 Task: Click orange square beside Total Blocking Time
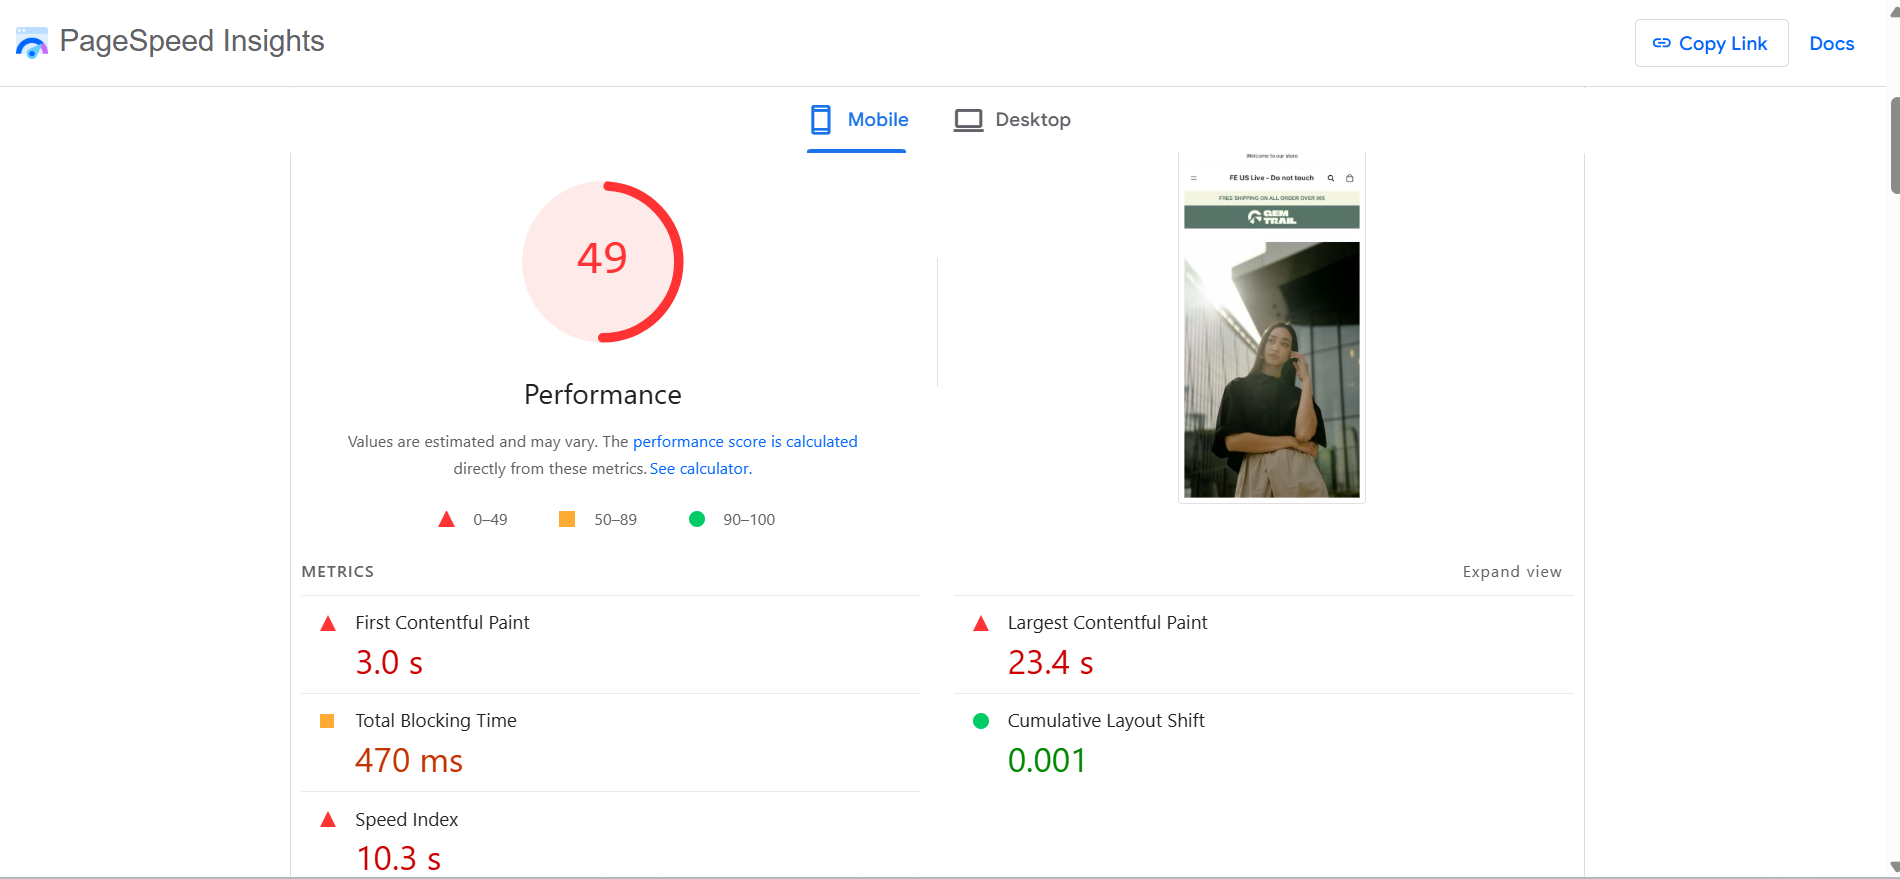click(327, 721)
